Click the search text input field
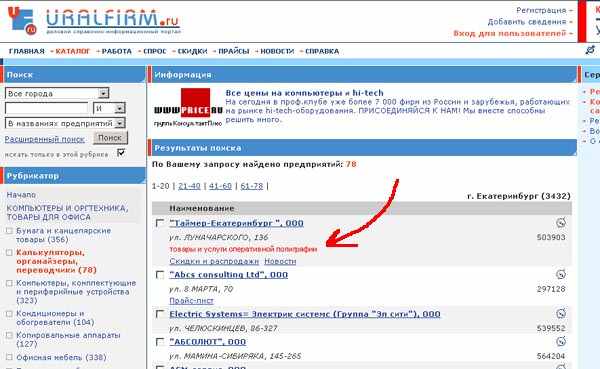This screenshot has height=369, width=600. 47,108
